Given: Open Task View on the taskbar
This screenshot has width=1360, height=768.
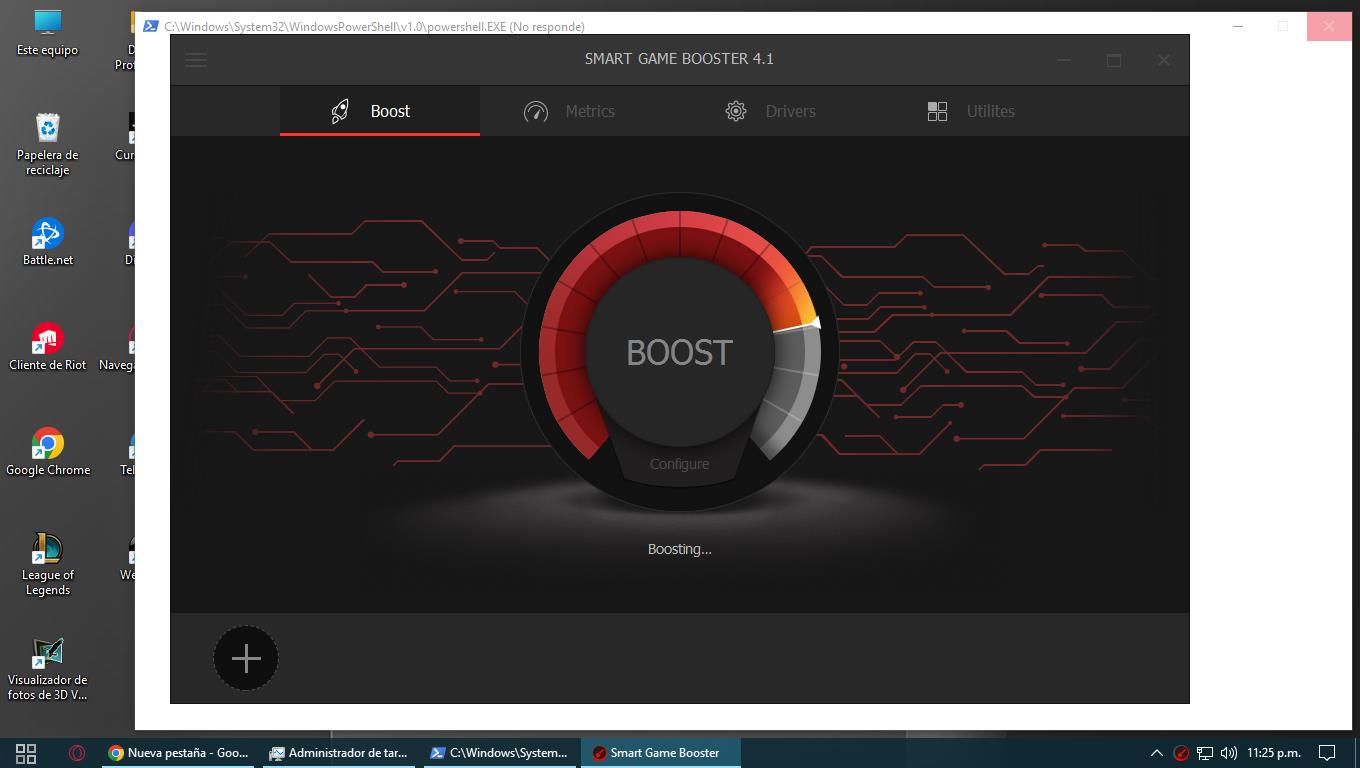Looking at the screenshot, I should [x=26, y=753].
